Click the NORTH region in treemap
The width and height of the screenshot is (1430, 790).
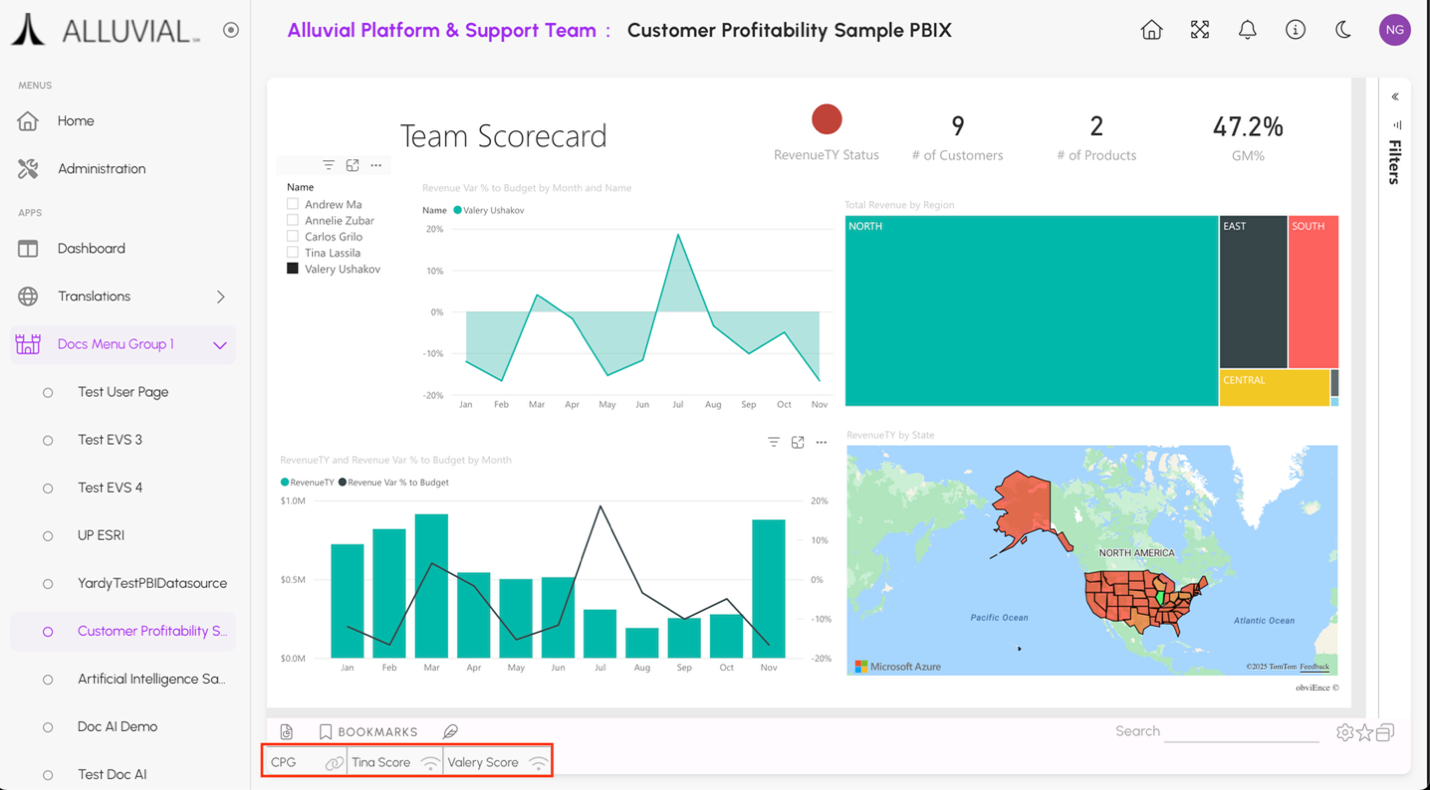[1030, 310]
